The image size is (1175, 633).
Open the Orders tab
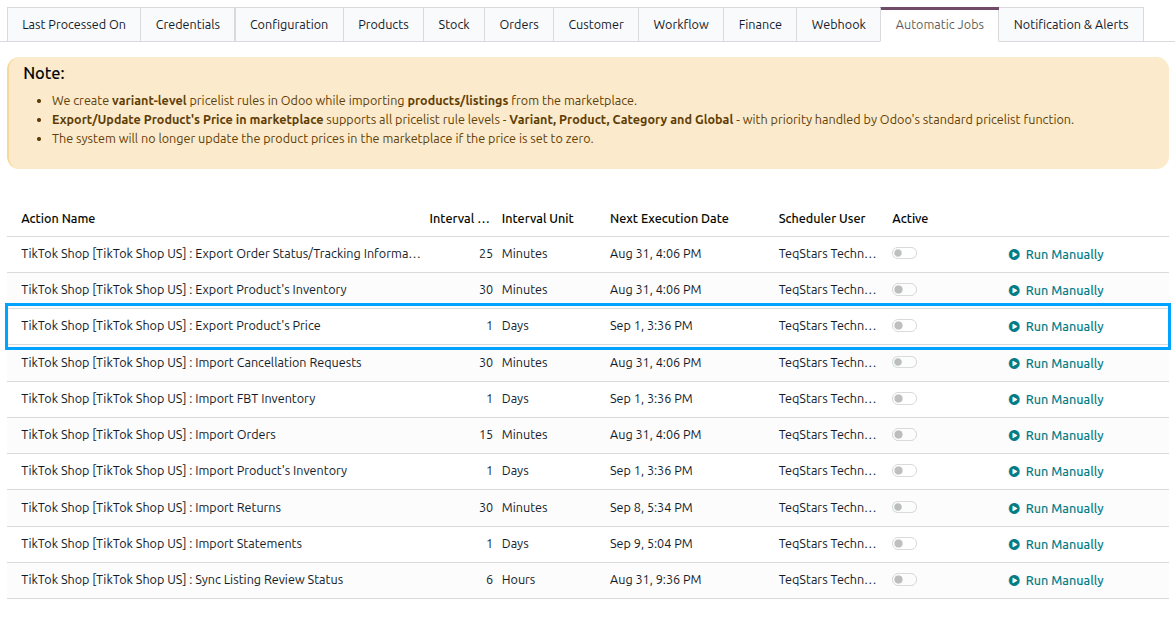pos(519,25)
